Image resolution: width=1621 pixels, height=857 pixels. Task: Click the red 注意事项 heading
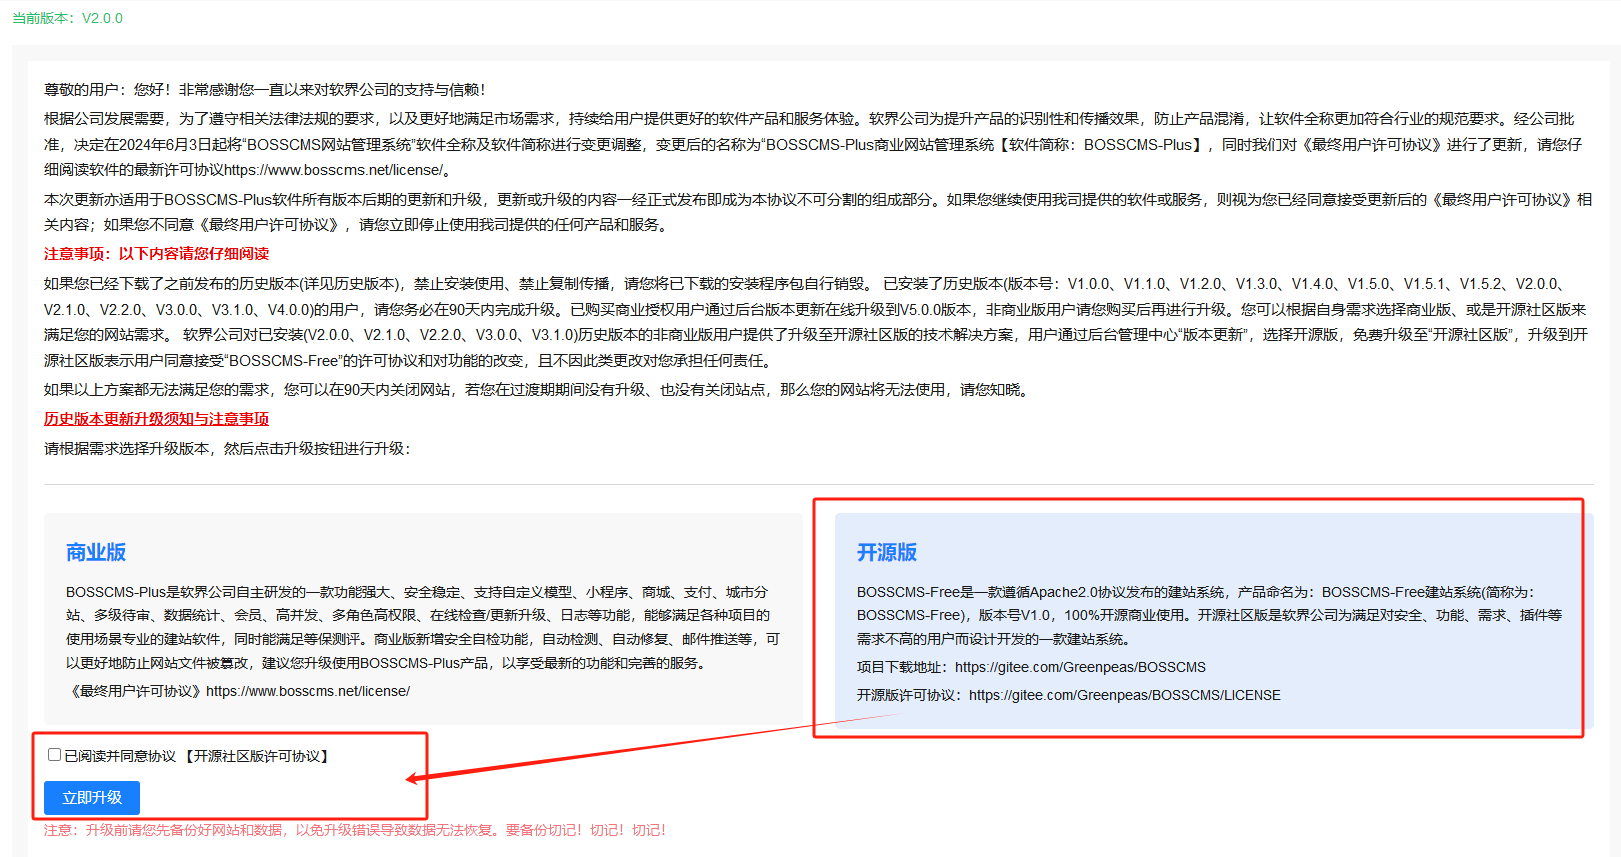coord(156,254)
